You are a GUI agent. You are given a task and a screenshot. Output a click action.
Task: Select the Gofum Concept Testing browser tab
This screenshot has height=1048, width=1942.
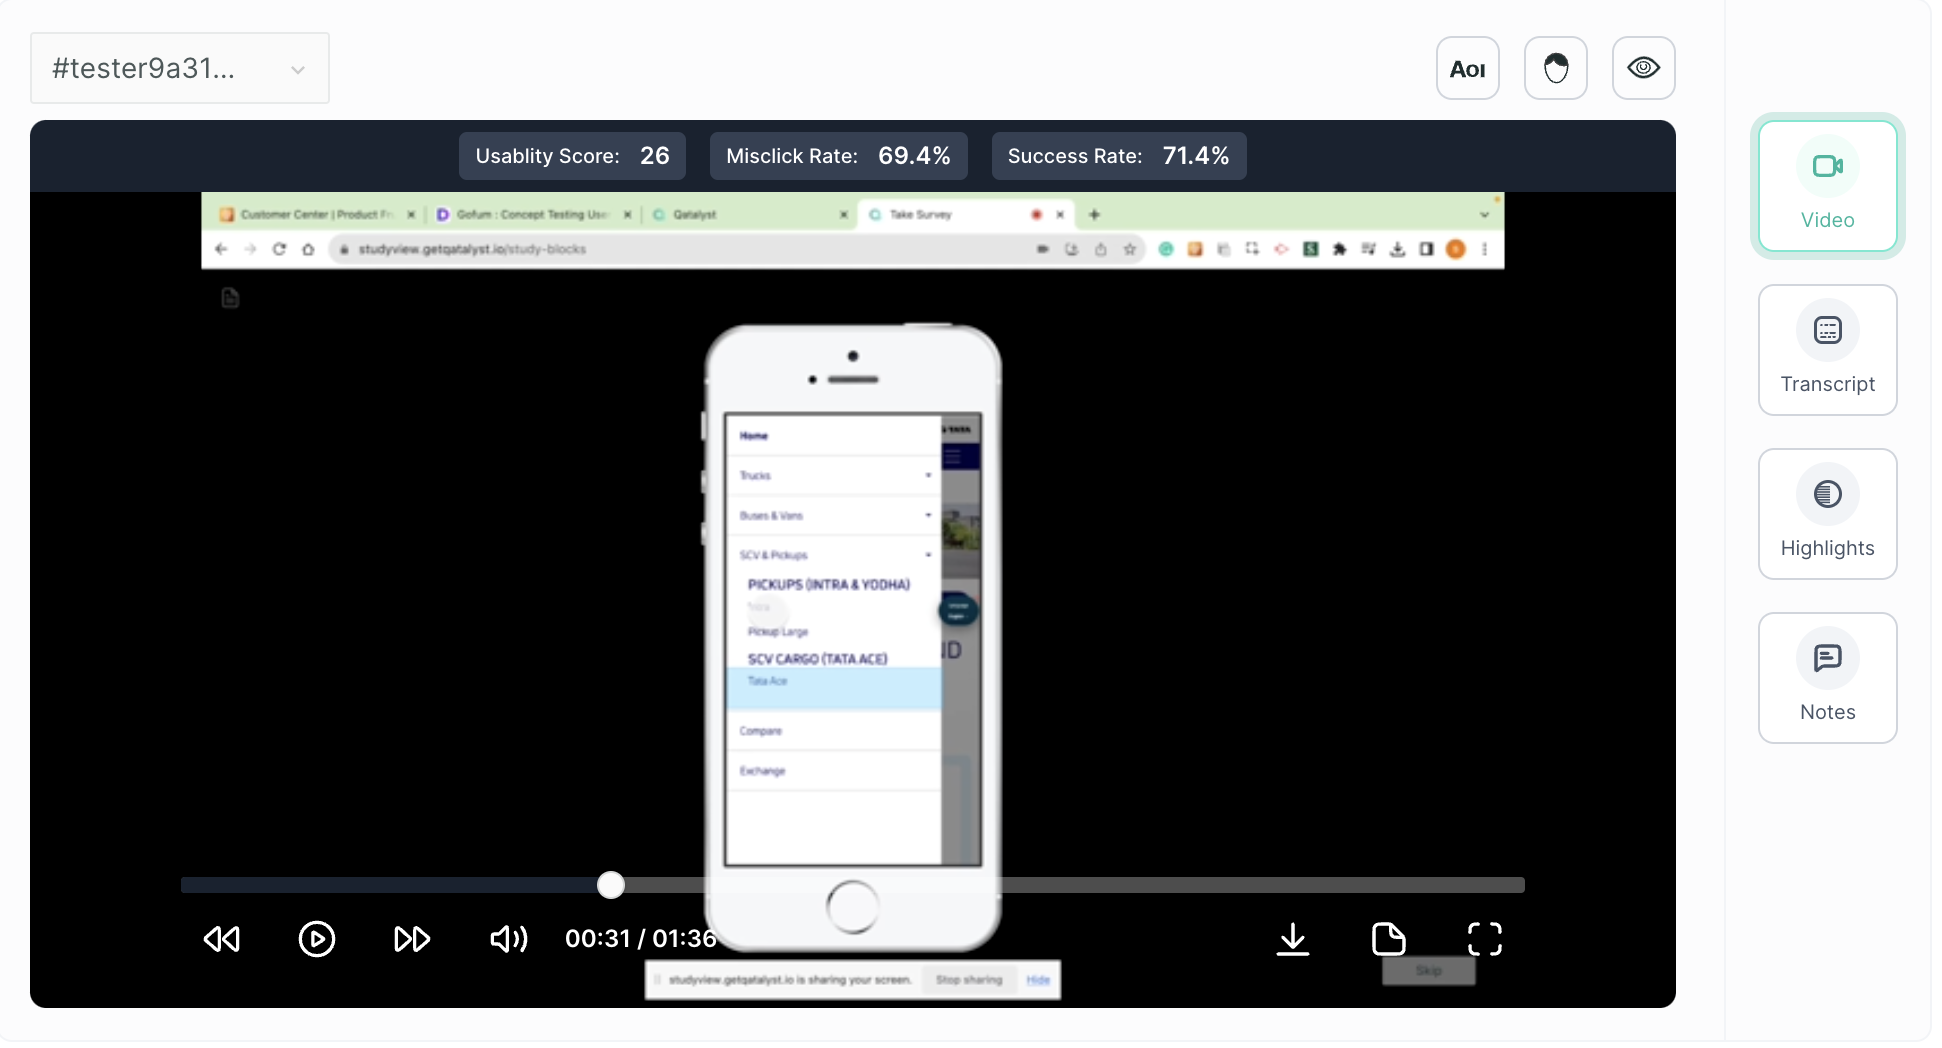534,214
